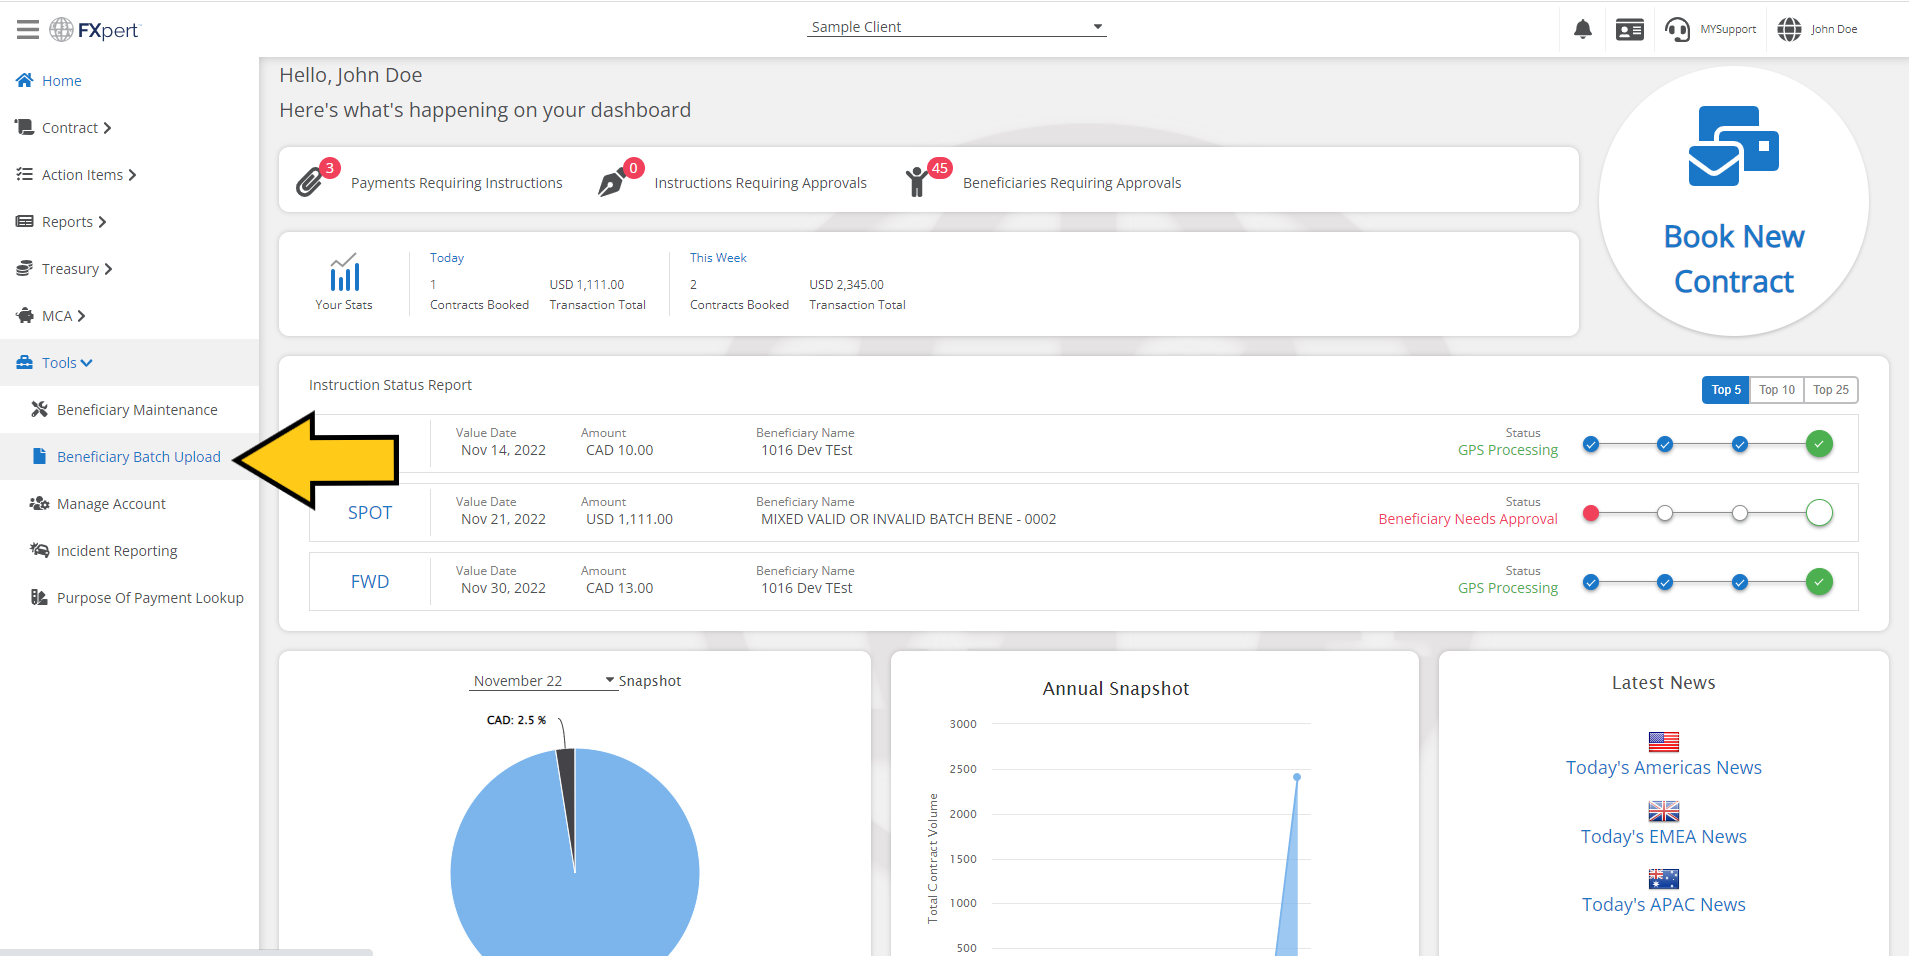Screen dimensions: 1909x956
Task: Open notifications bell icon
Action: tap(1583, 29)
